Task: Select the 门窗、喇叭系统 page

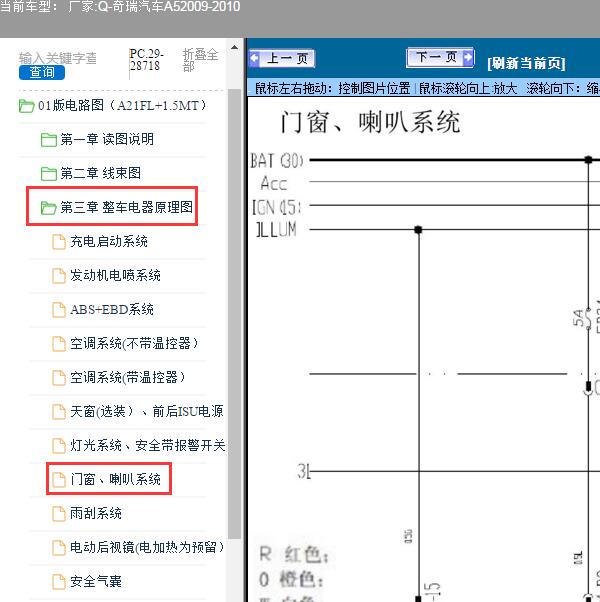Action: [115, 479]
